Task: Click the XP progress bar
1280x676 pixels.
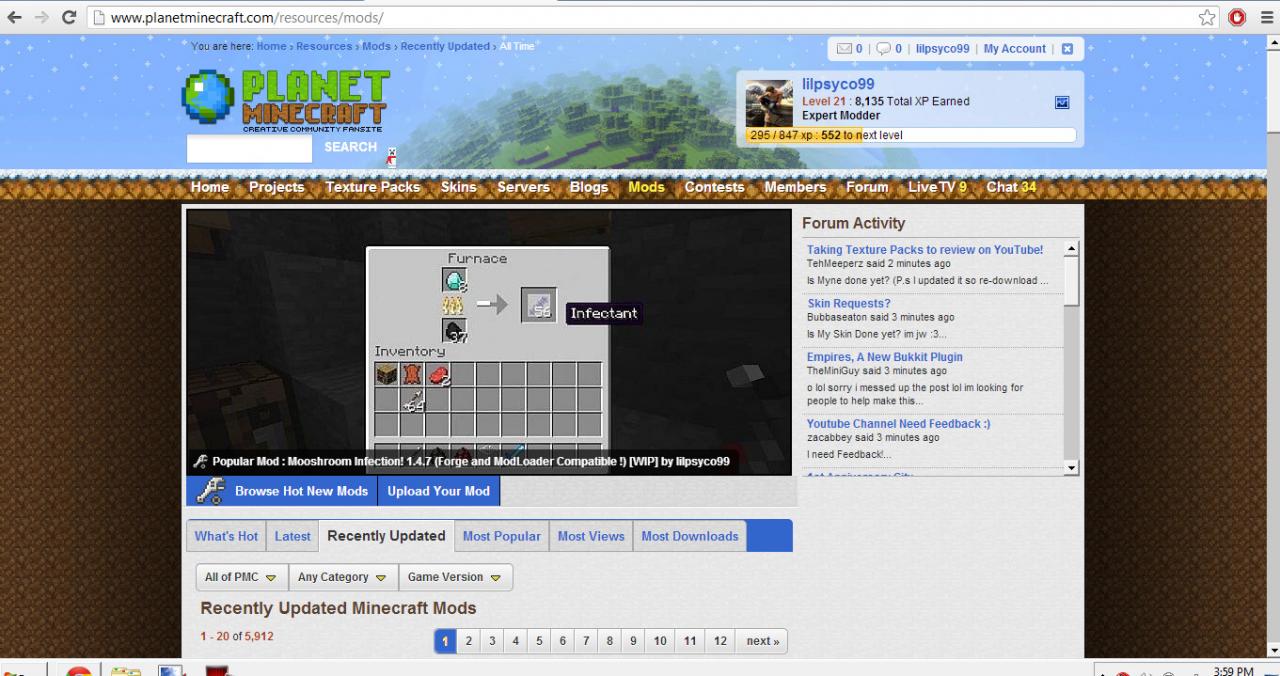Action: (x=910, y=135)
